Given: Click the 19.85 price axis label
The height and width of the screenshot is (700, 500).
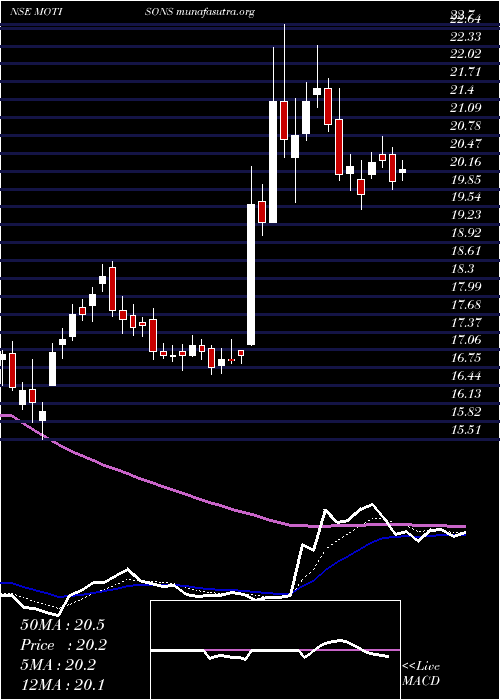Looking at the screenshot, I should click(x=467, y=179).
